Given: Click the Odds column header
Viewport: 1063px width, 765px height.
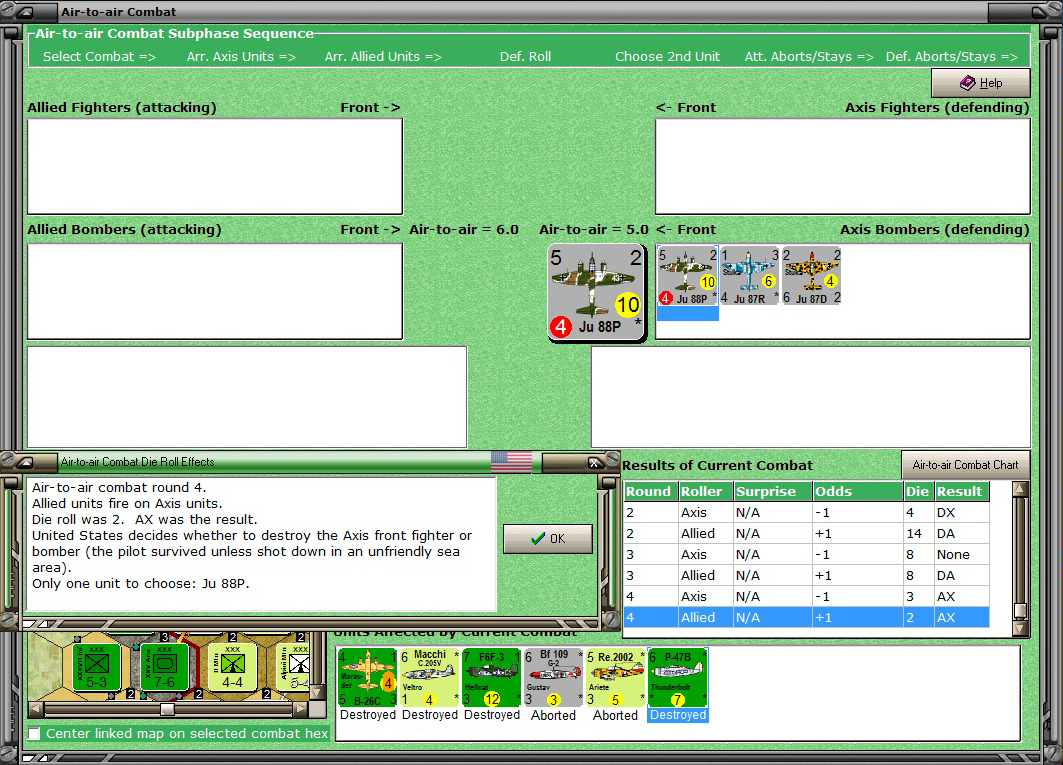Looking at the screenshot, I should [x=858, y=491].
